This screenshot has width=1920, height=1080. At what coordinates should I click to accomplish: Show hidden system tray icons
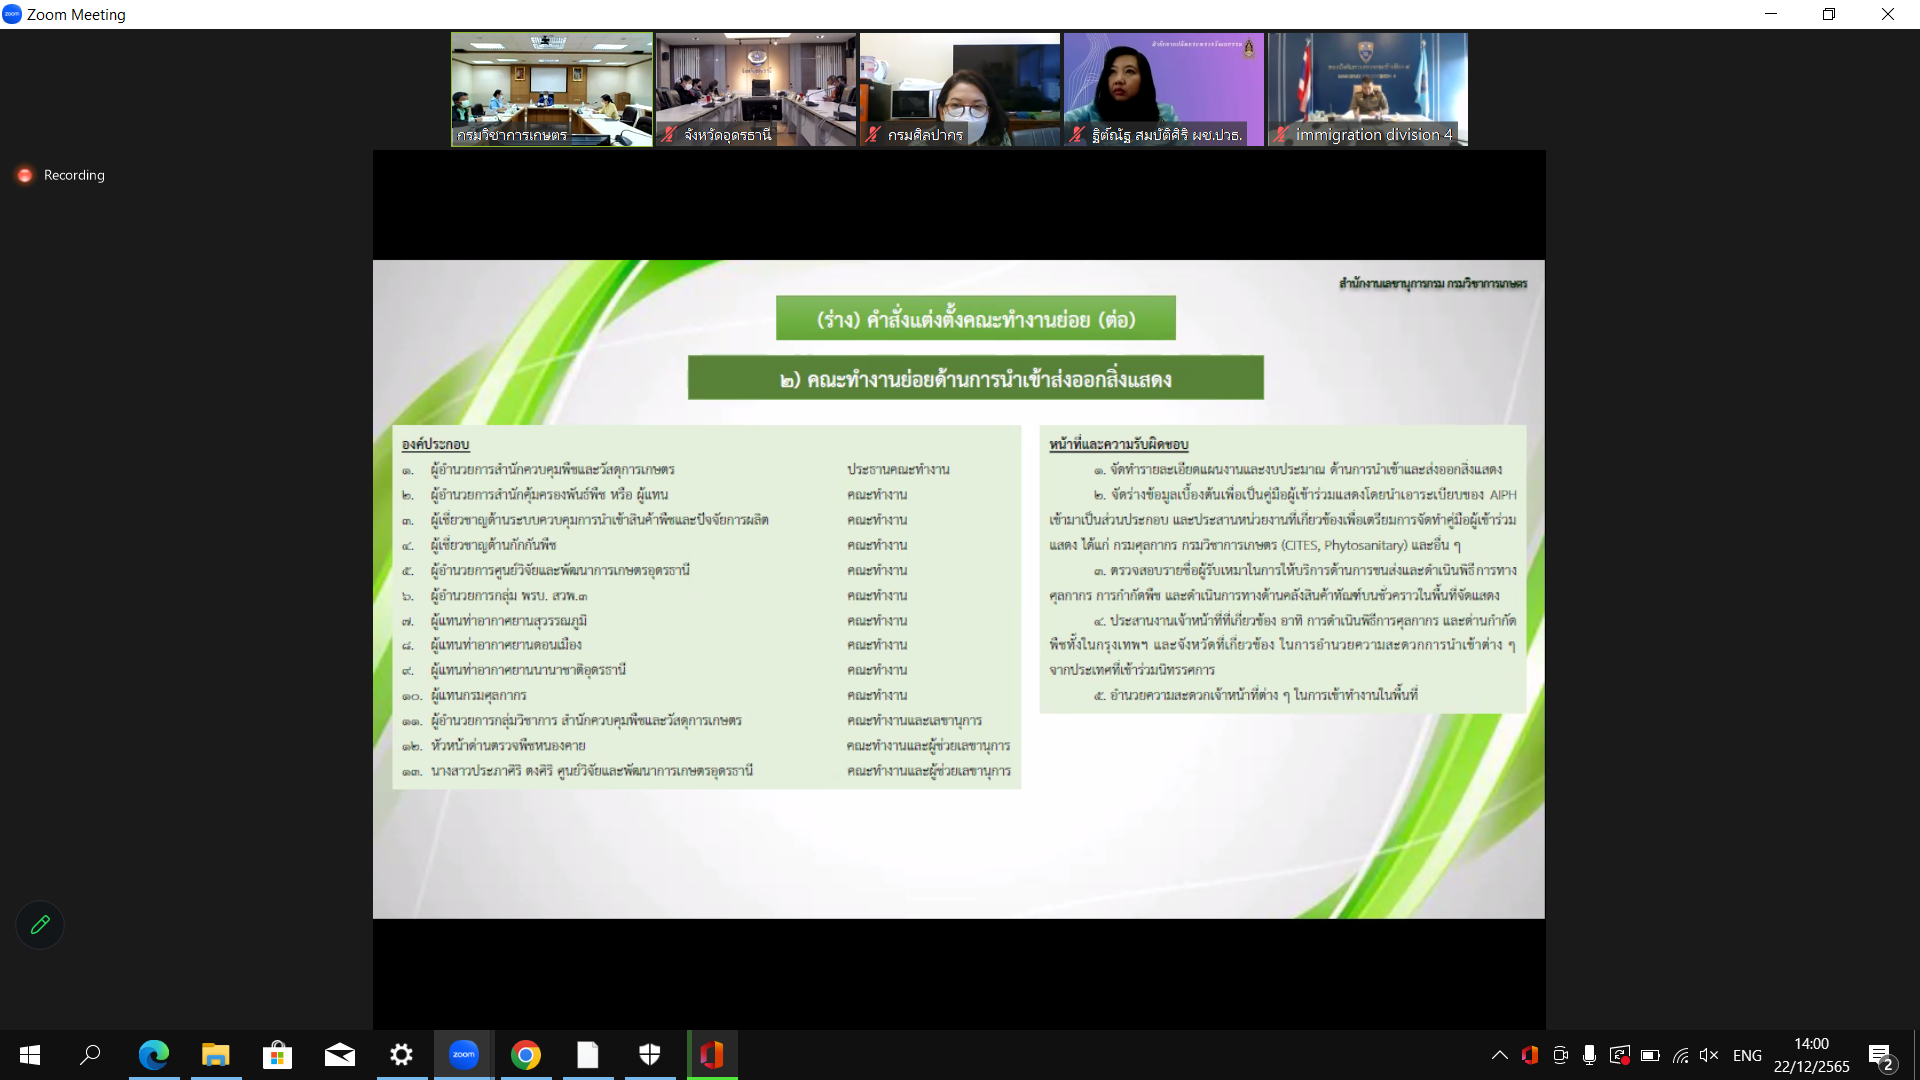pos(1500,1055)
